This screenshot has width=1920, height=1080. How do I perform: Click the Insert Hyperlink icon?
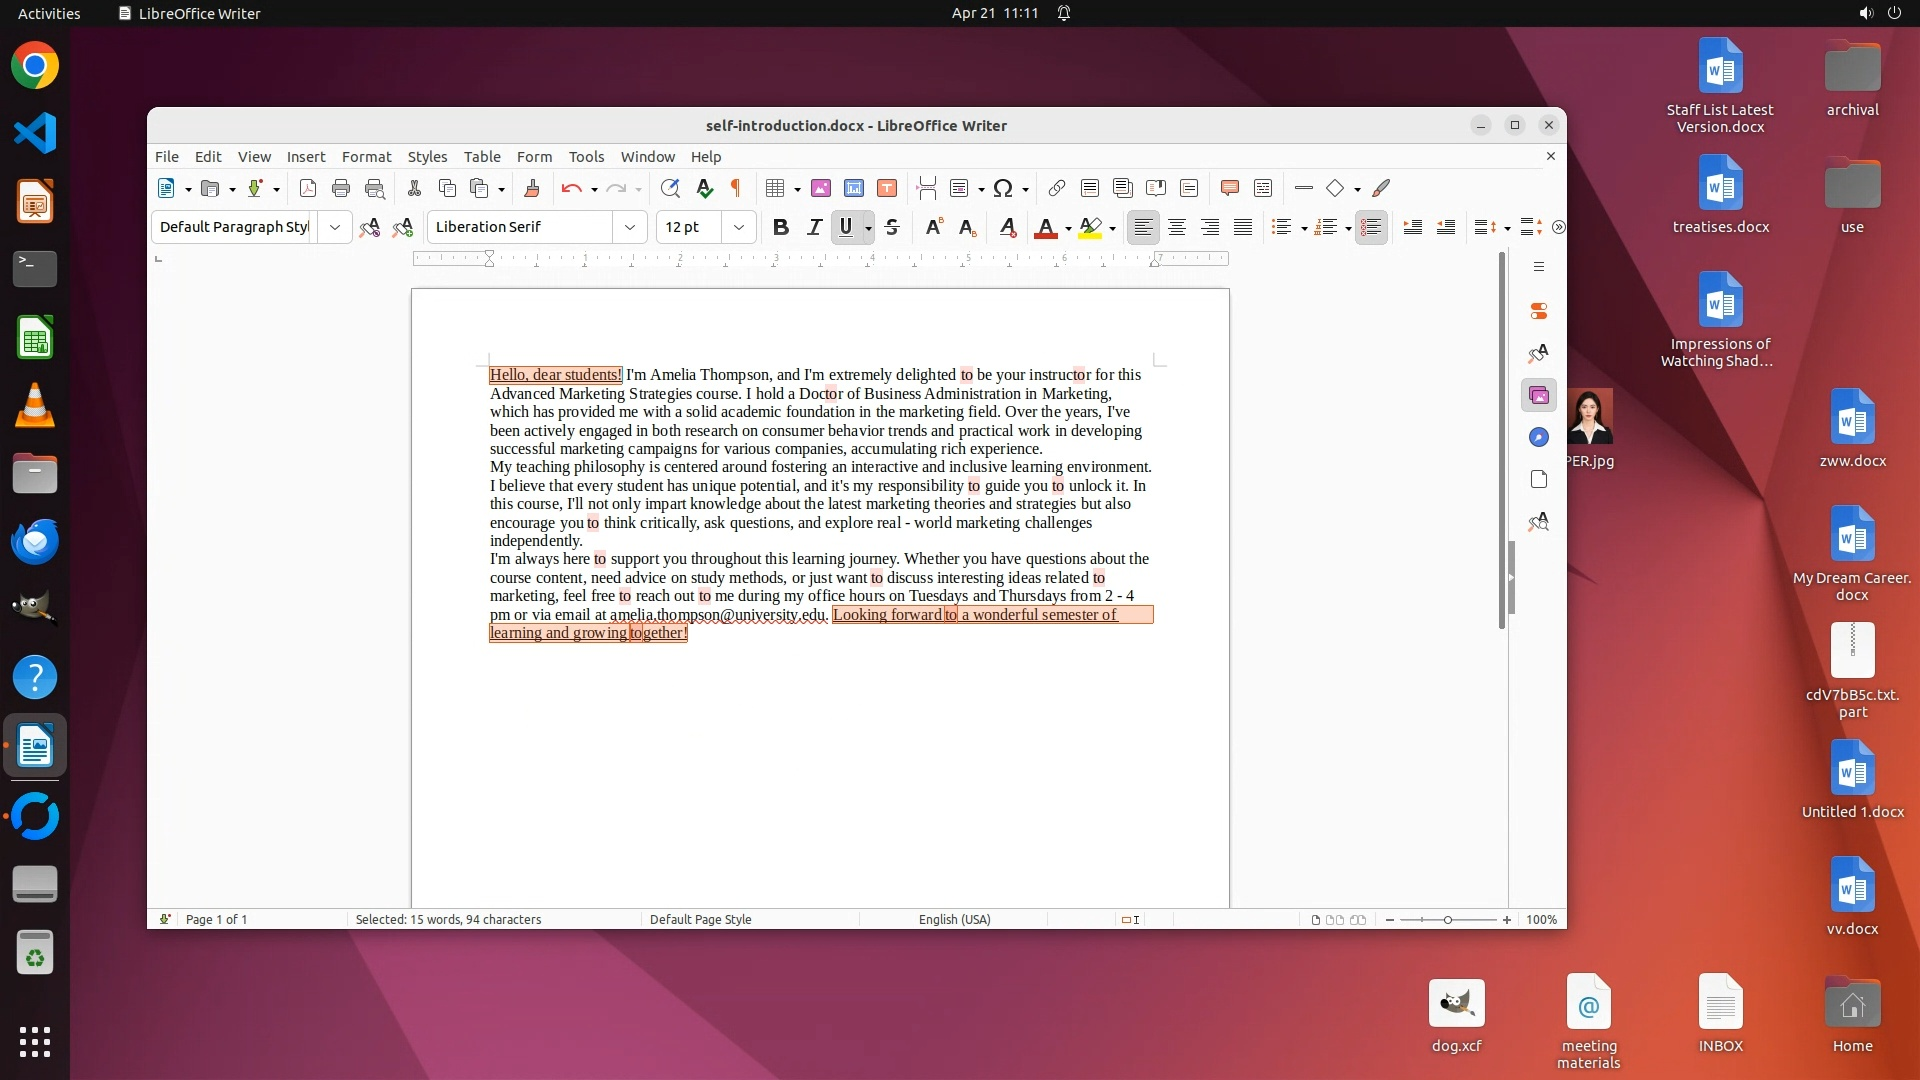click(x=1057, y=188)
